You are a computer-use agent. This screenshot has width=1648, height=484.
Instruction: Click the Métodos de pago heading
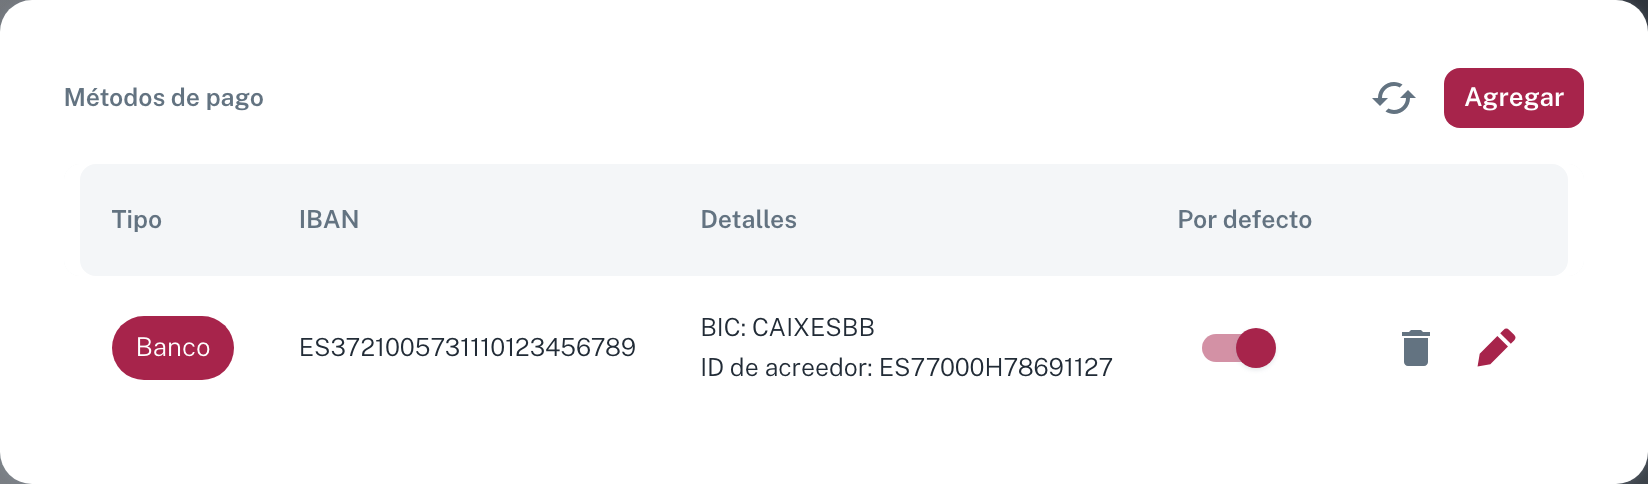164,98
